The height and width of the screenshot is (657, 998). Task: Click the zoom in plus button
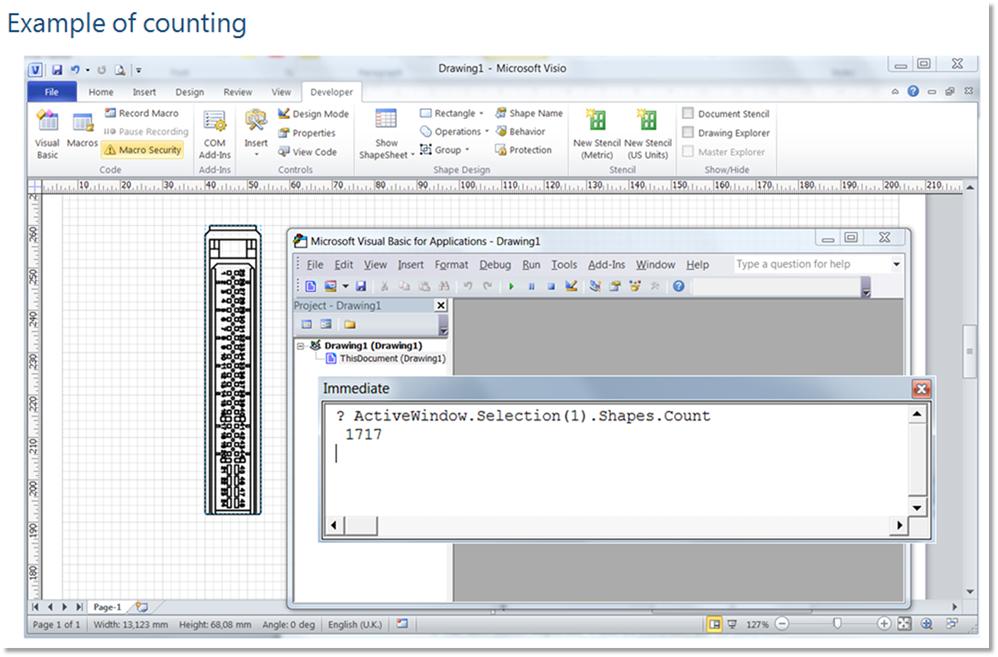click(883, 624)
